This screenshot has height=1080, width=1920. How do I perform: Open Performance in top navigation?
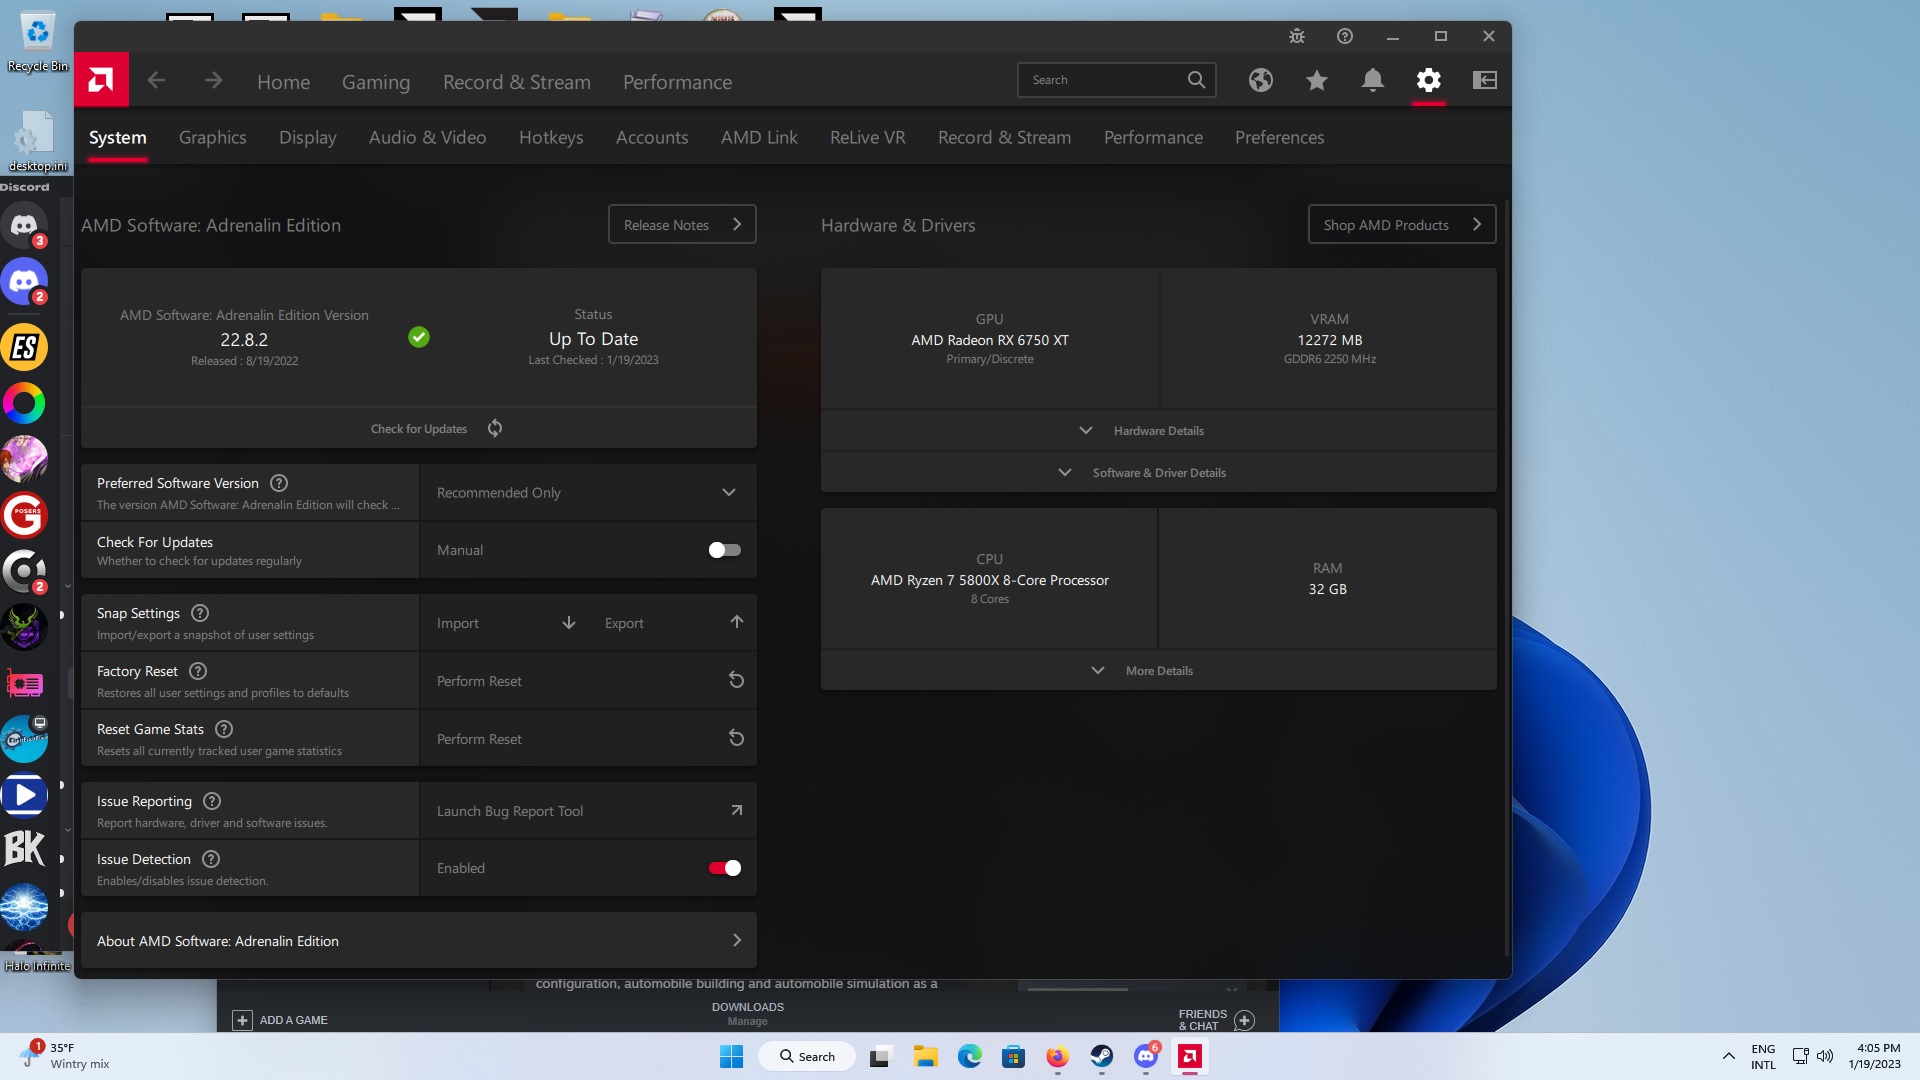coord(677,82)
